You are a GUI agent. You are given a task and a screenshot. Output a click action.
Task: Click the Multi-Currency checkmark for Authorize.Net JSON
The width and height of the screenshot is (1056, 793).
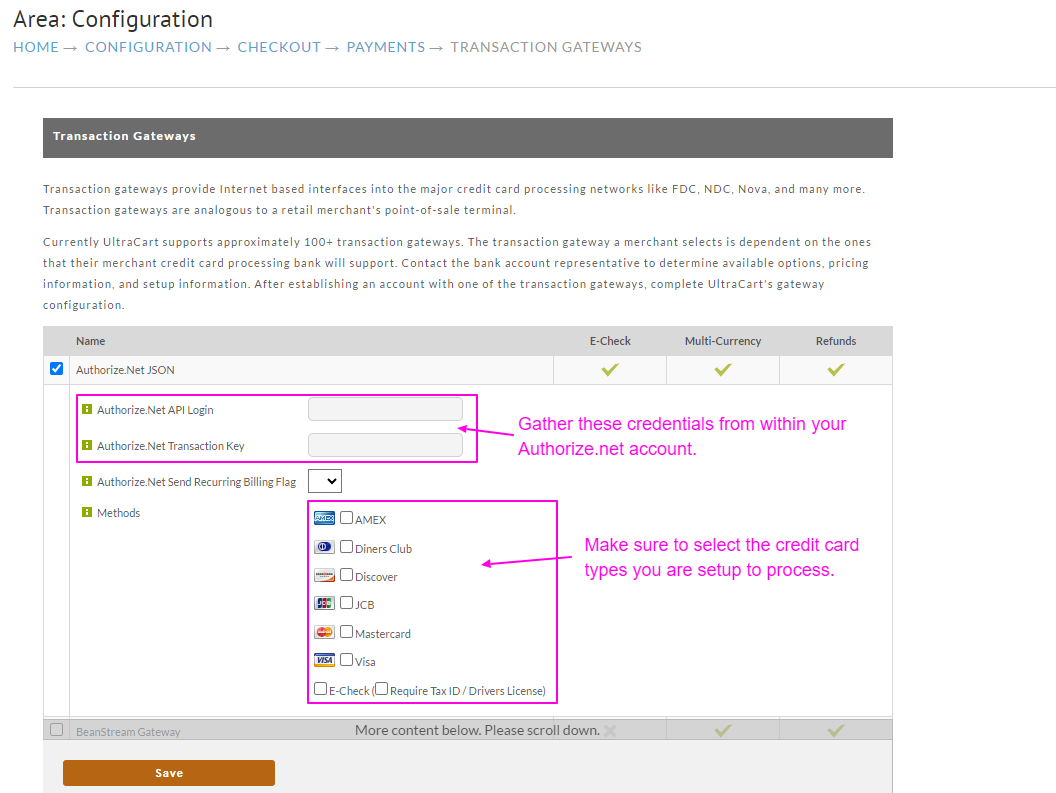tap(723, 369)
